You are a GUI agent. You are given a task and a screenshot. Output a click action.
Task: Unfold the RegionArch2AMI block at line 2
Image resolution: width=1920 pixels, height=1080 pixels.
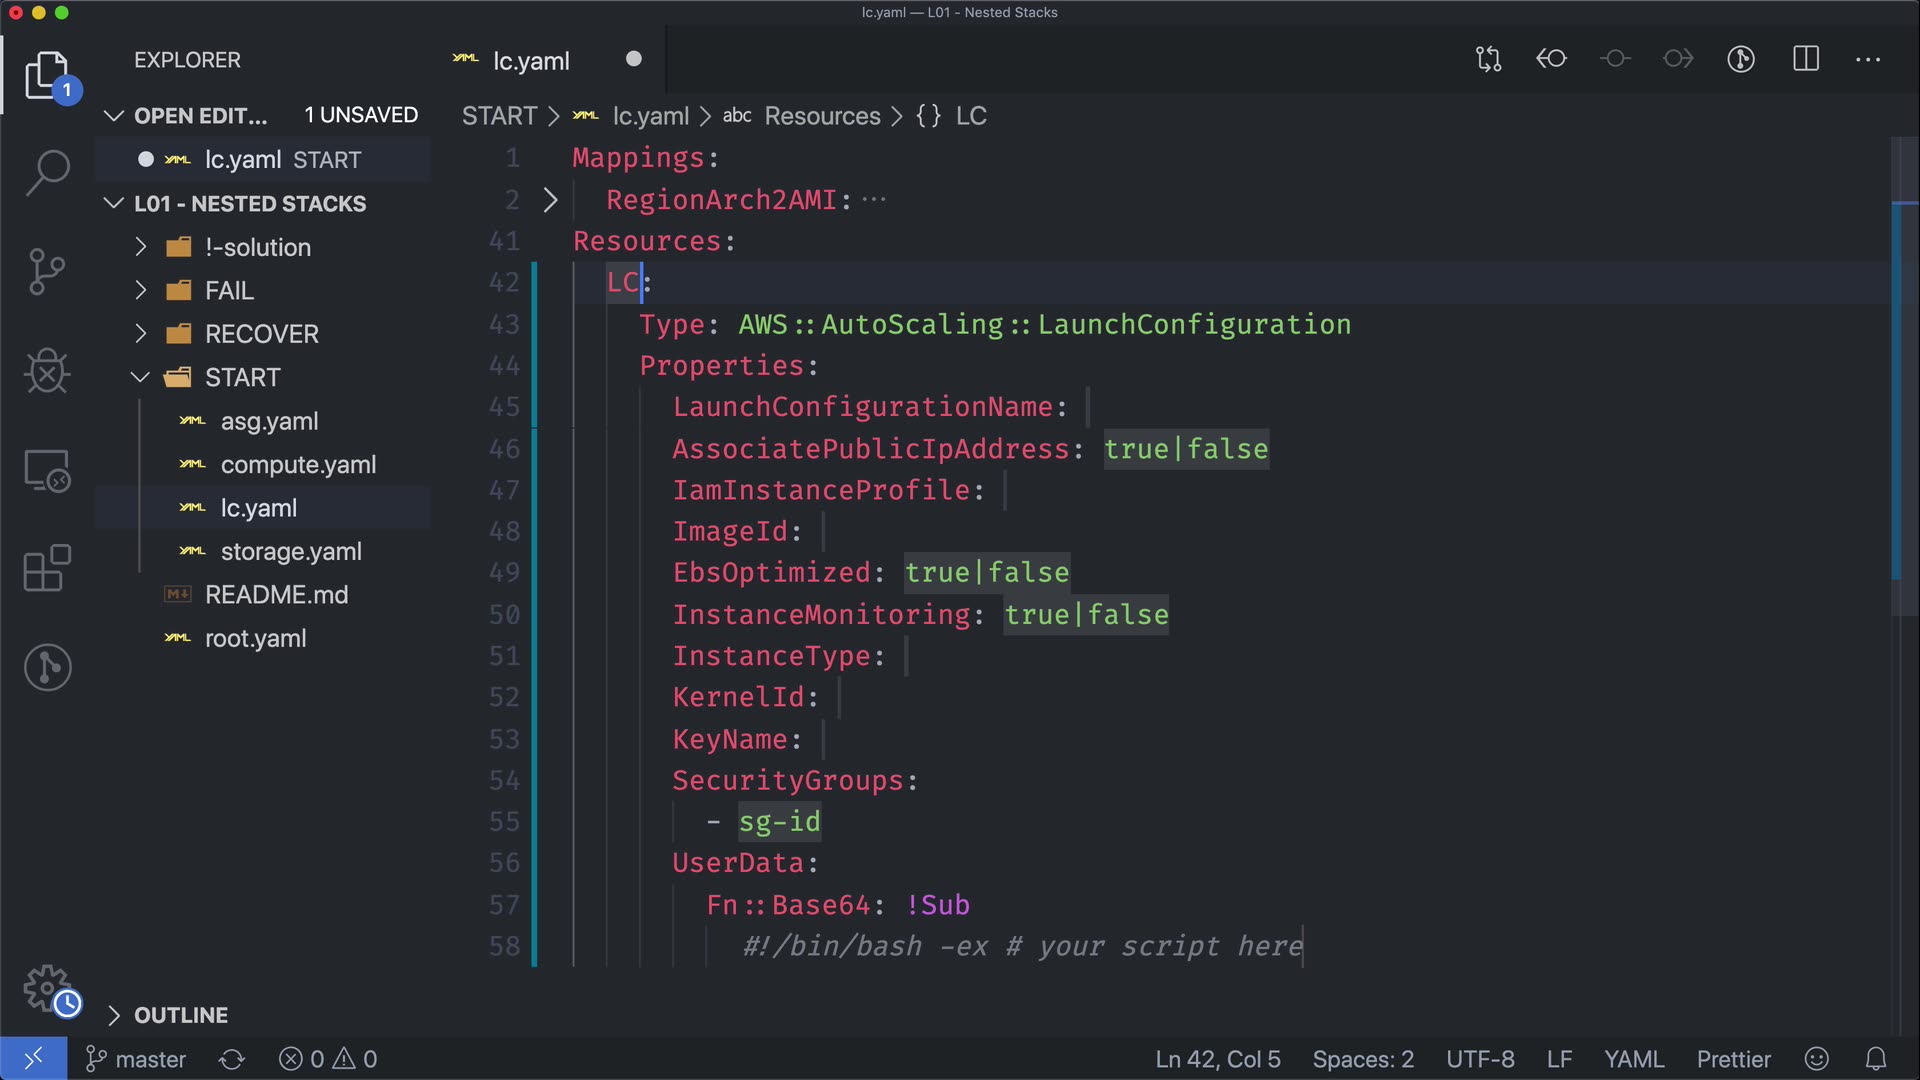[550, 200]
